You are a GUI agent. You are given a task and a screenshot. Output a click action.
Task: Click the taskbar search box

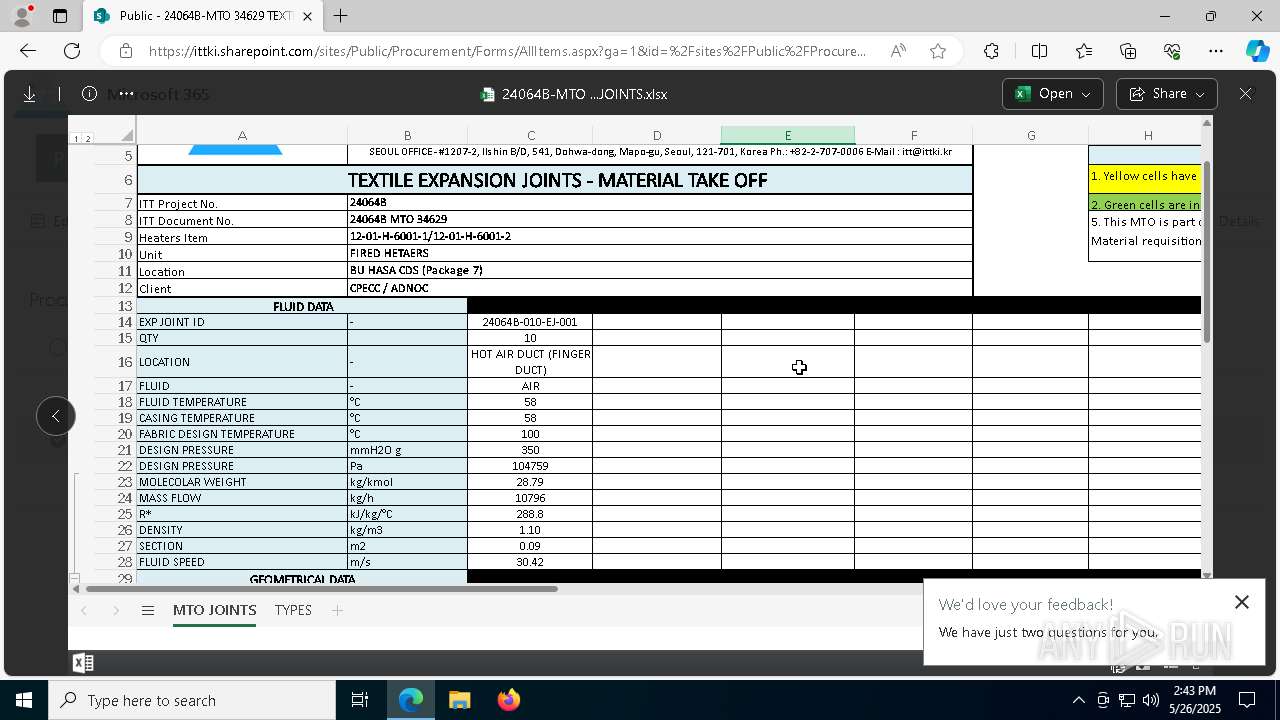(192, 700)
